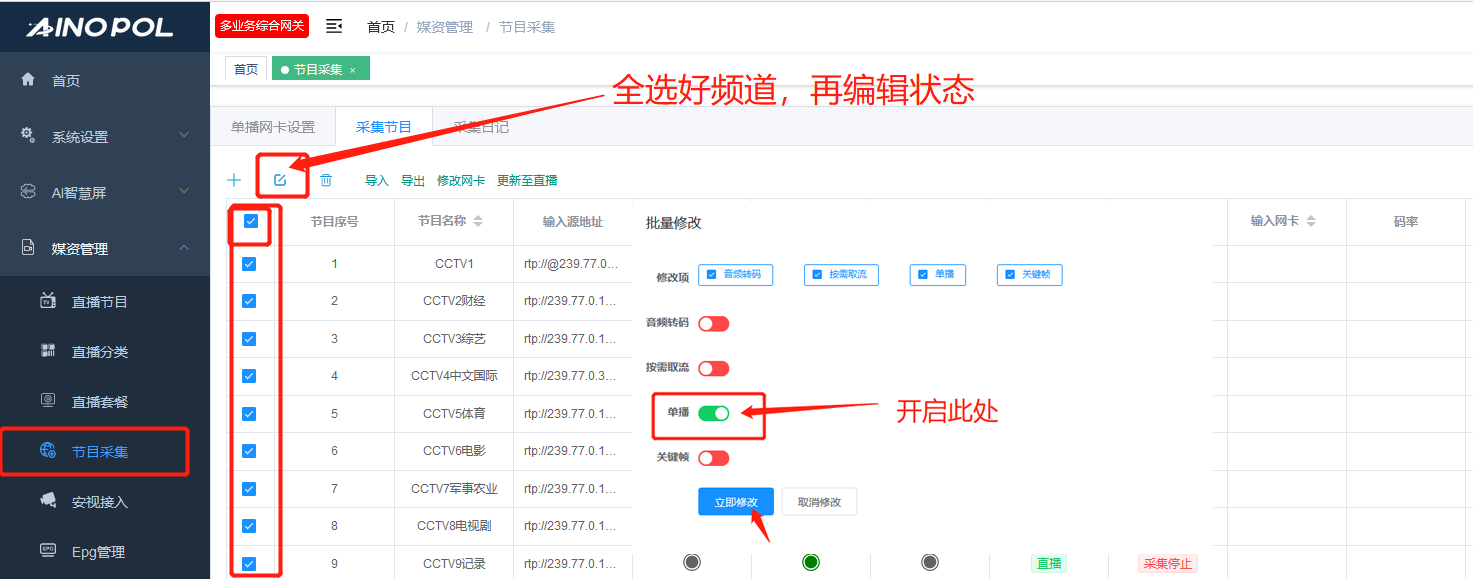Expand the AI智慧屏 sidebar menu

tap(105, 193)
